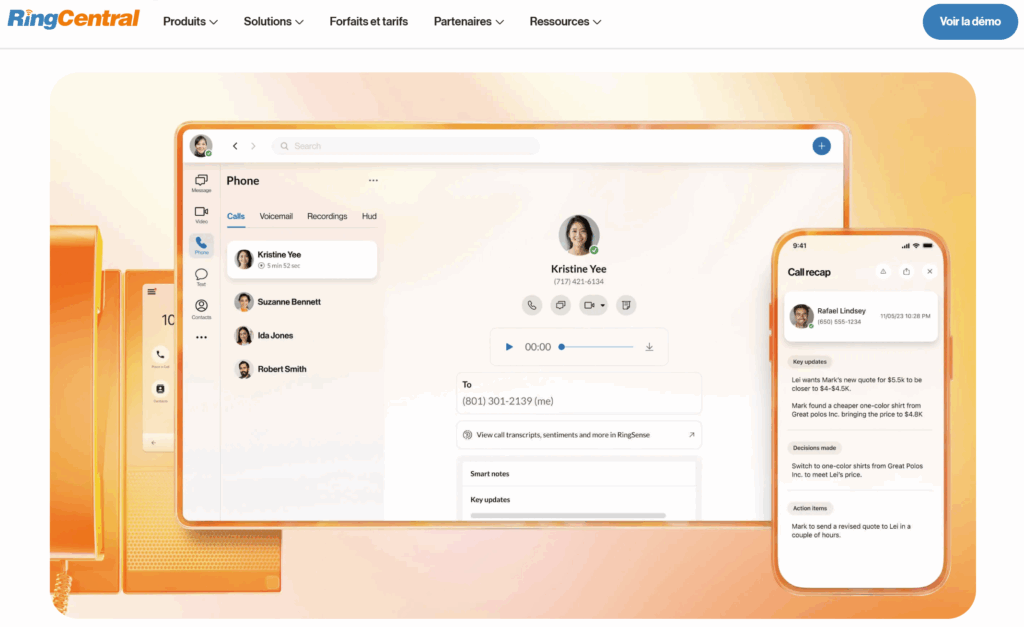Viewport: 1024px width, 627px height.
Task: Start a call using the phone icon
Action: tap(532, 305)
